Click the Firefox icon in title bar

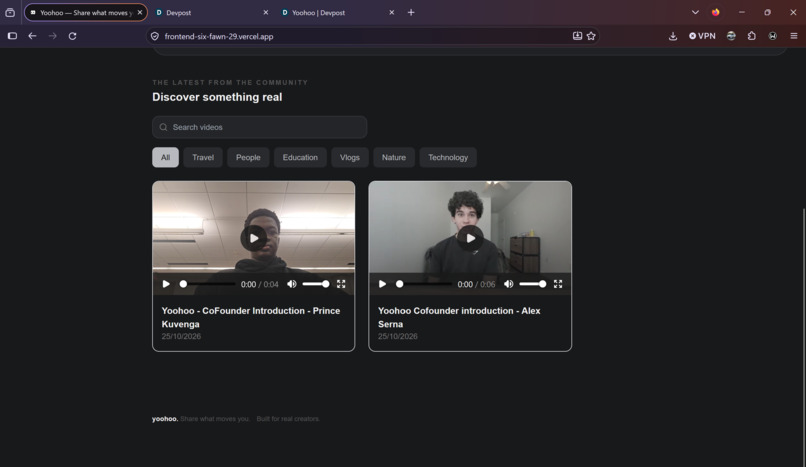click(716, 12)
